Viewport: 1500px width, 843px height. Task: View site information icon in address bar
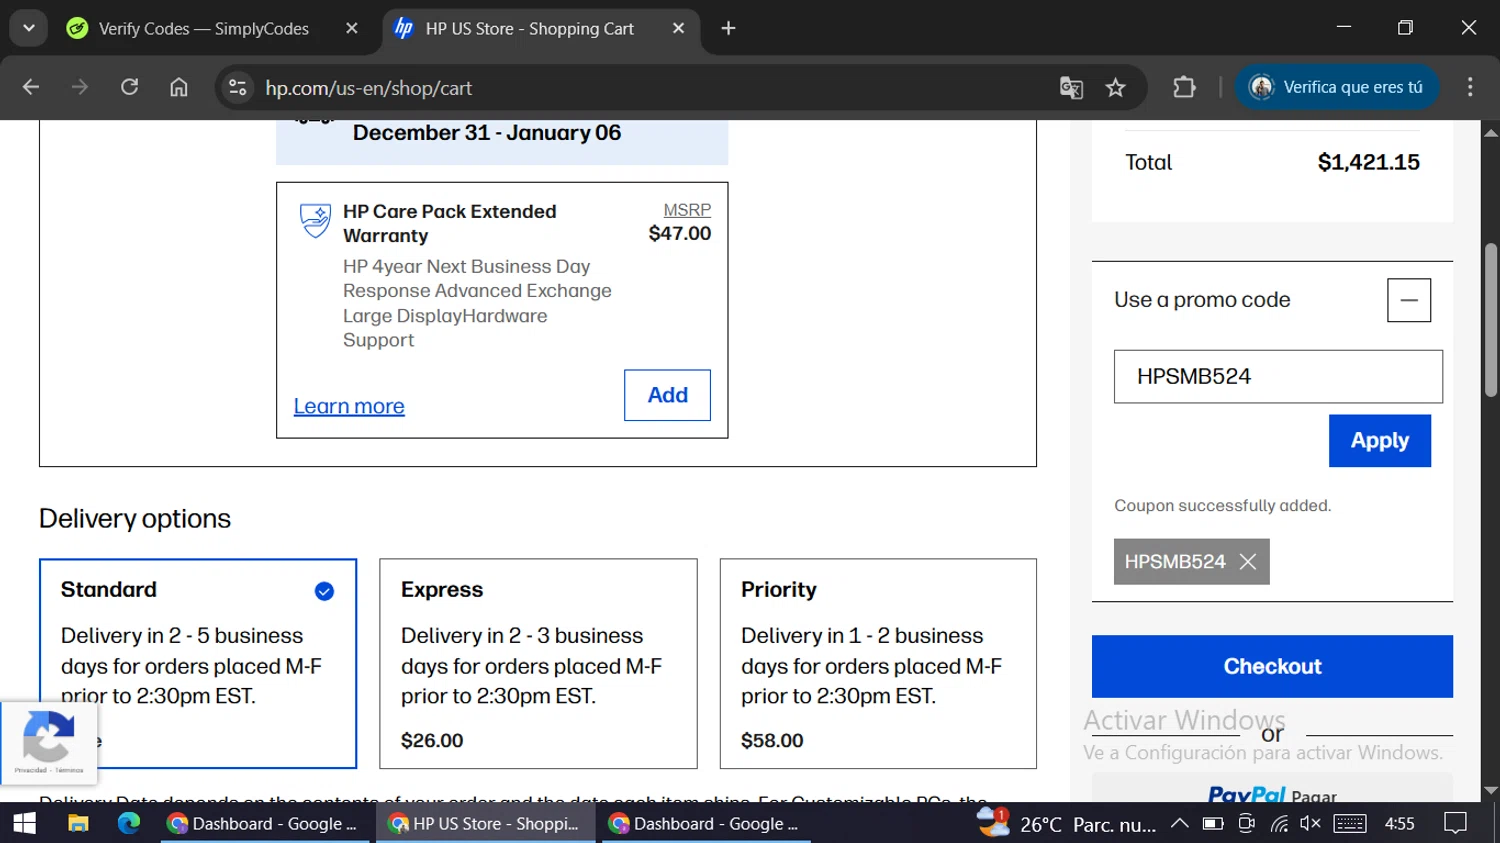237,88
